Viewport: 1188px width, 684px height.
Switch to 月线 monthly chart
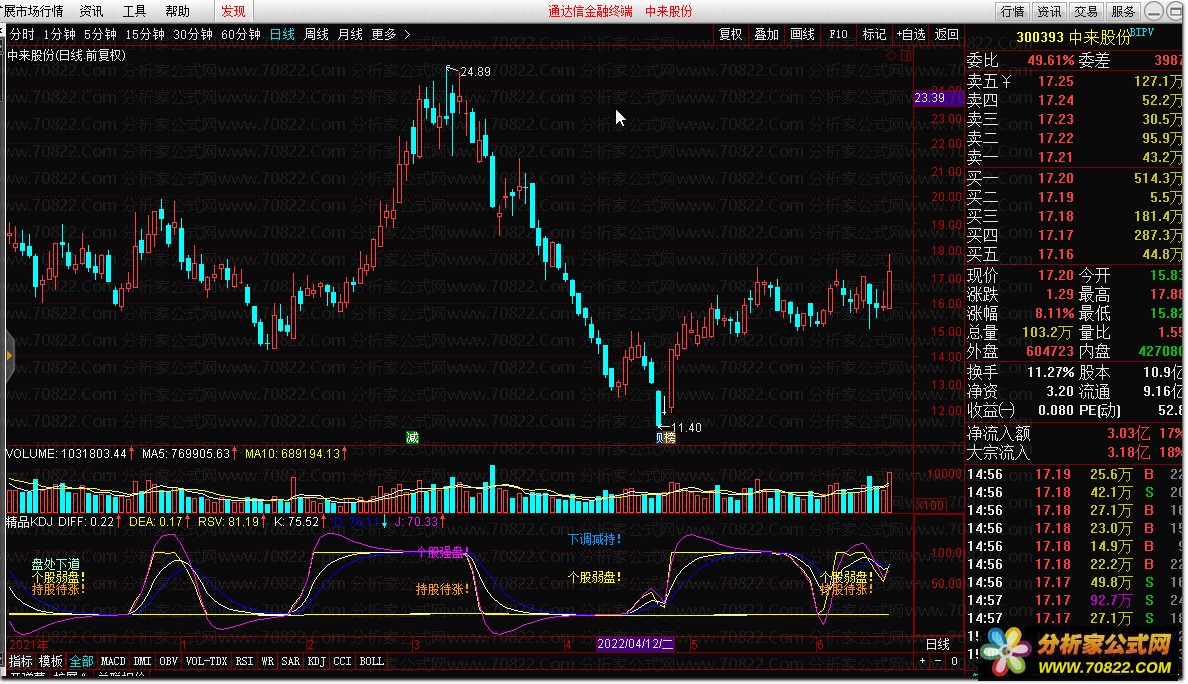(x=350, y=34)
